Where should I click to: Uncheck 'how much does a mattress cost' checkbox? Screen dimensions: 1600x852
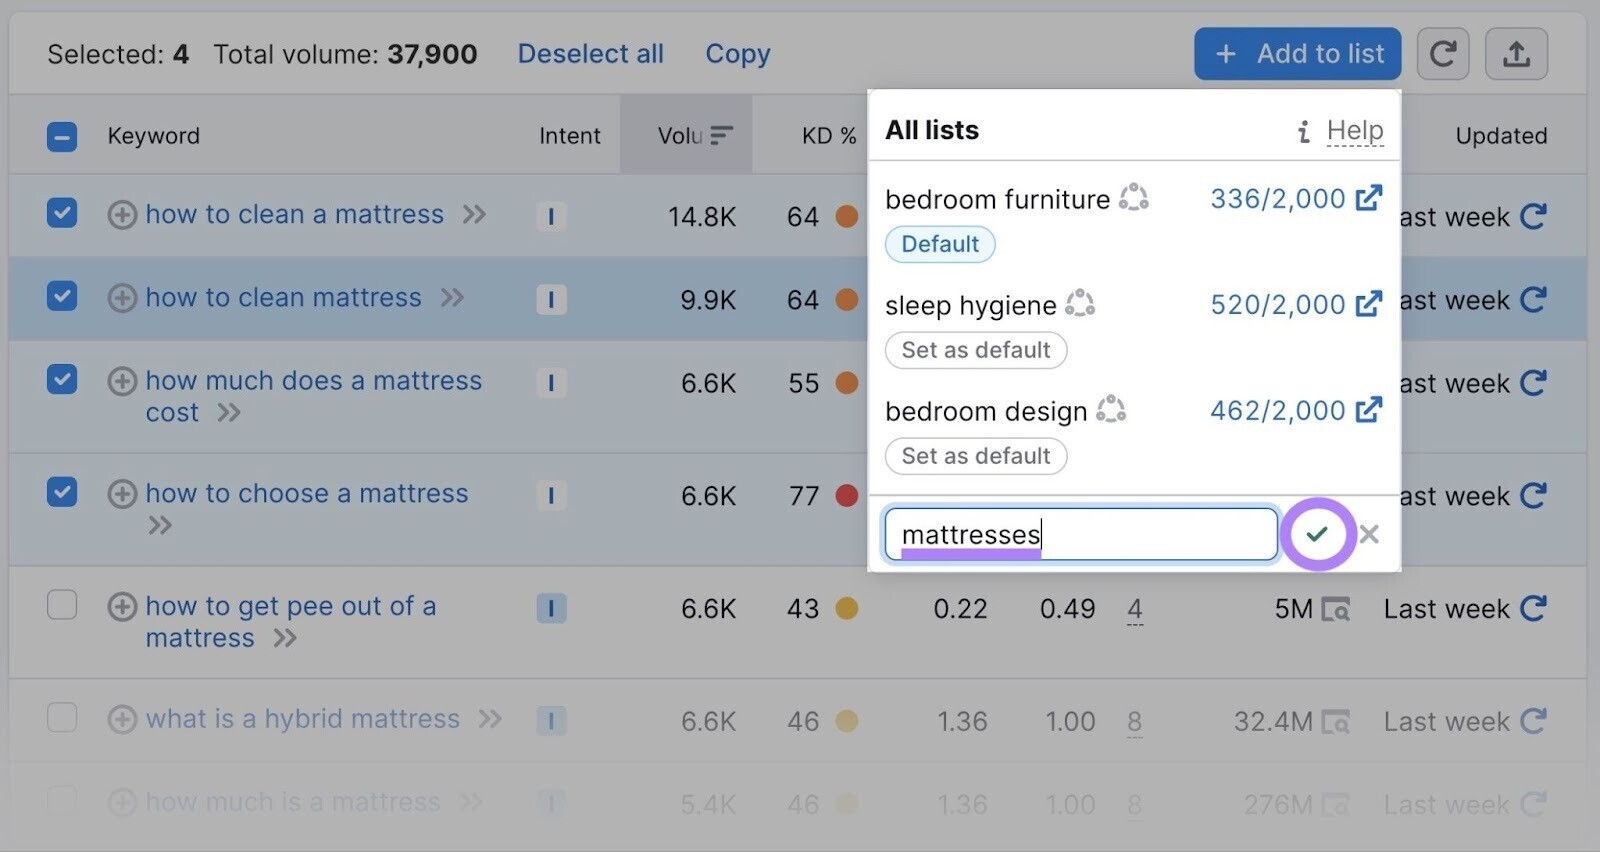62,378
